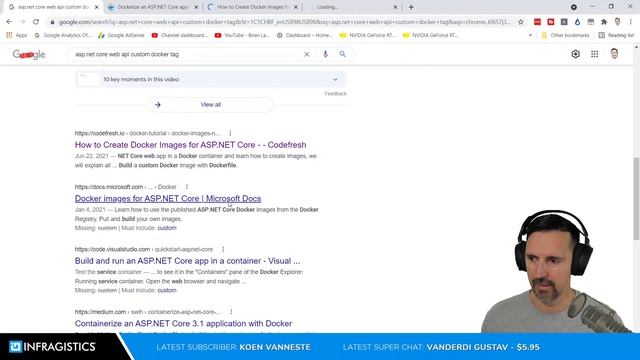Open Google search settings gear

click(x=576, y=54)
